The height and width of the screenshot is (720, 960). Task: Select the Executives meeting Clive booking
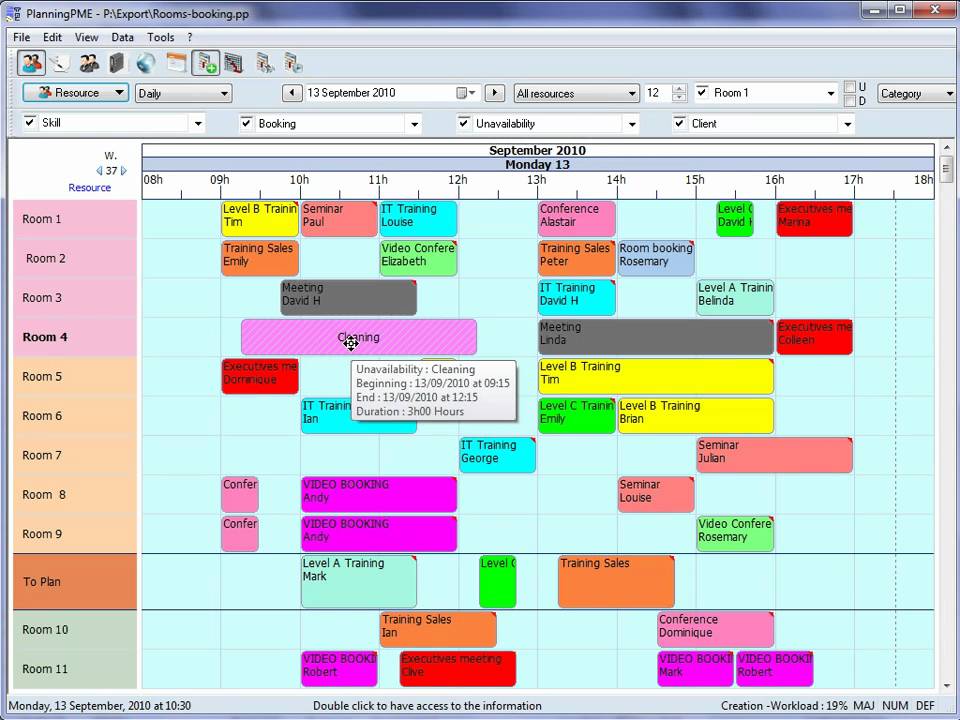[458, 669]
